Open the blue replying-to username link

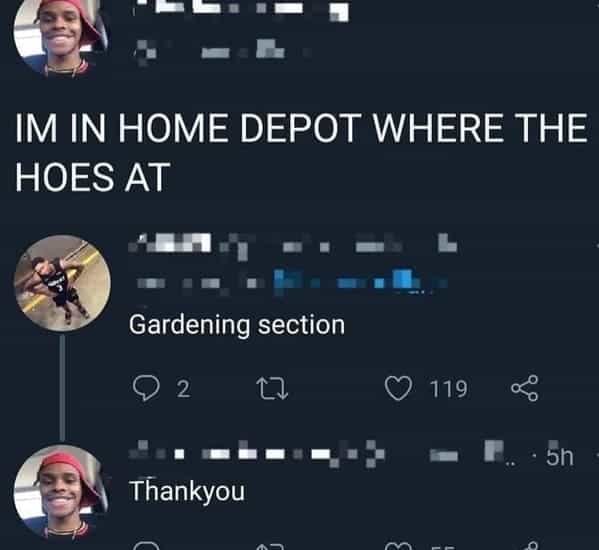pyautogui.click(x=360, y=282)
